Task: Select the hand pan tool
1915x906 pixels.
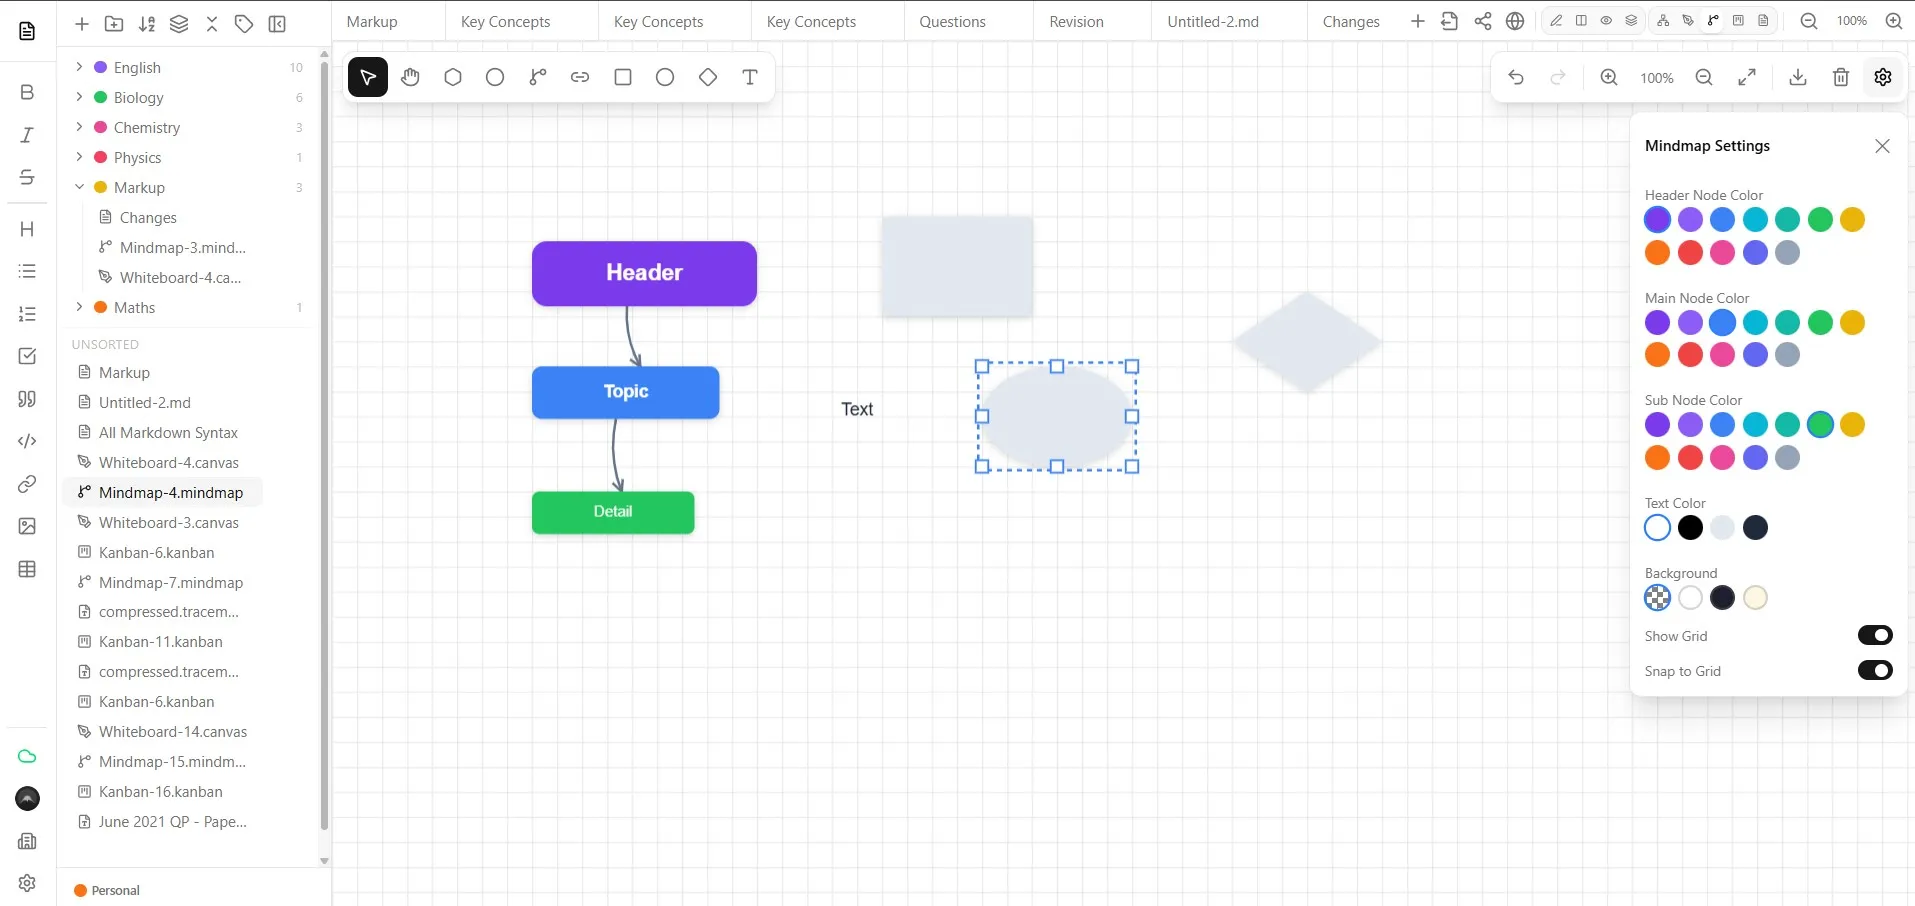Action: coord(410,77)
